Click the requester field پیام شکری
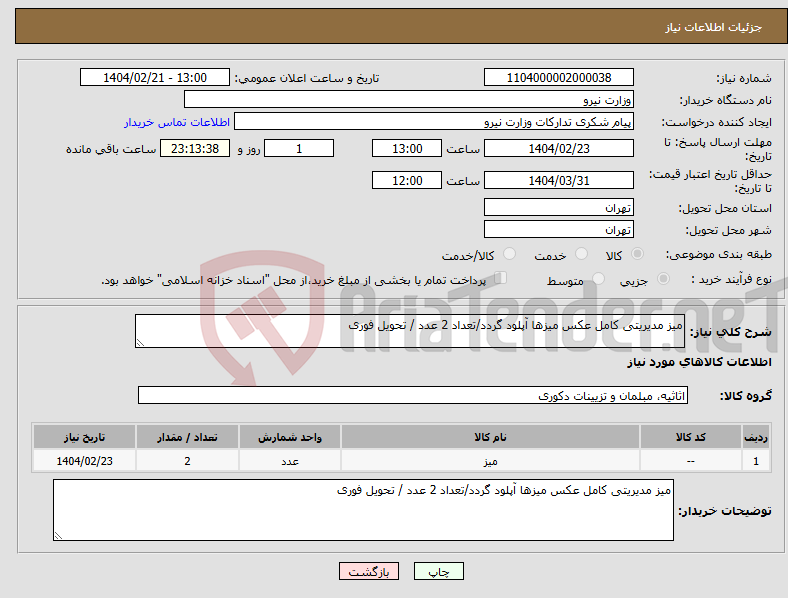788x598 pixels. (x=434, y=122)
